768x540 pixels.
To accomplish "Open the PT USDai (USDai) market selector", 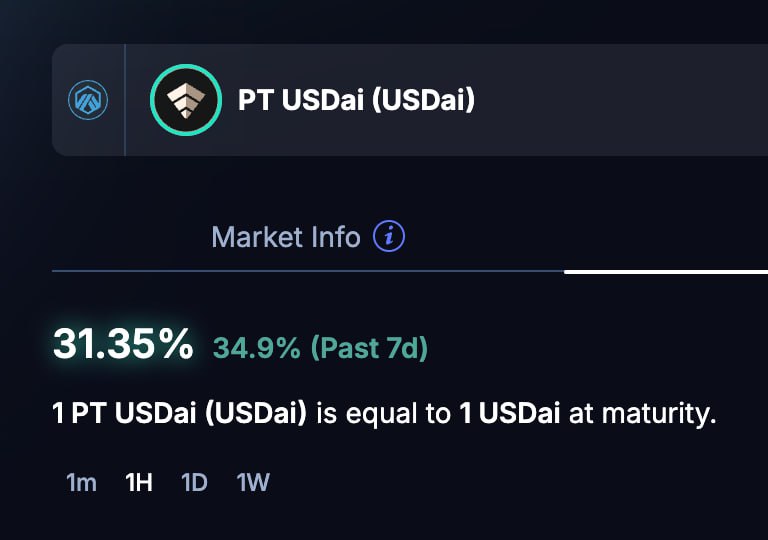I will coord(356,100).
